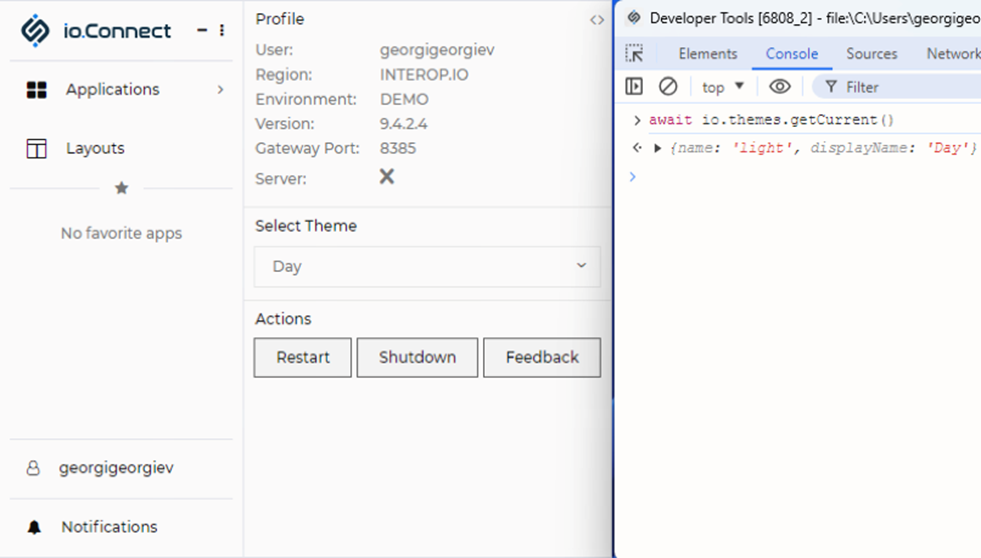This screenshot has width=981, height=558.
Task: Click the Applications grid icon
Action: [x=37, y=90]
